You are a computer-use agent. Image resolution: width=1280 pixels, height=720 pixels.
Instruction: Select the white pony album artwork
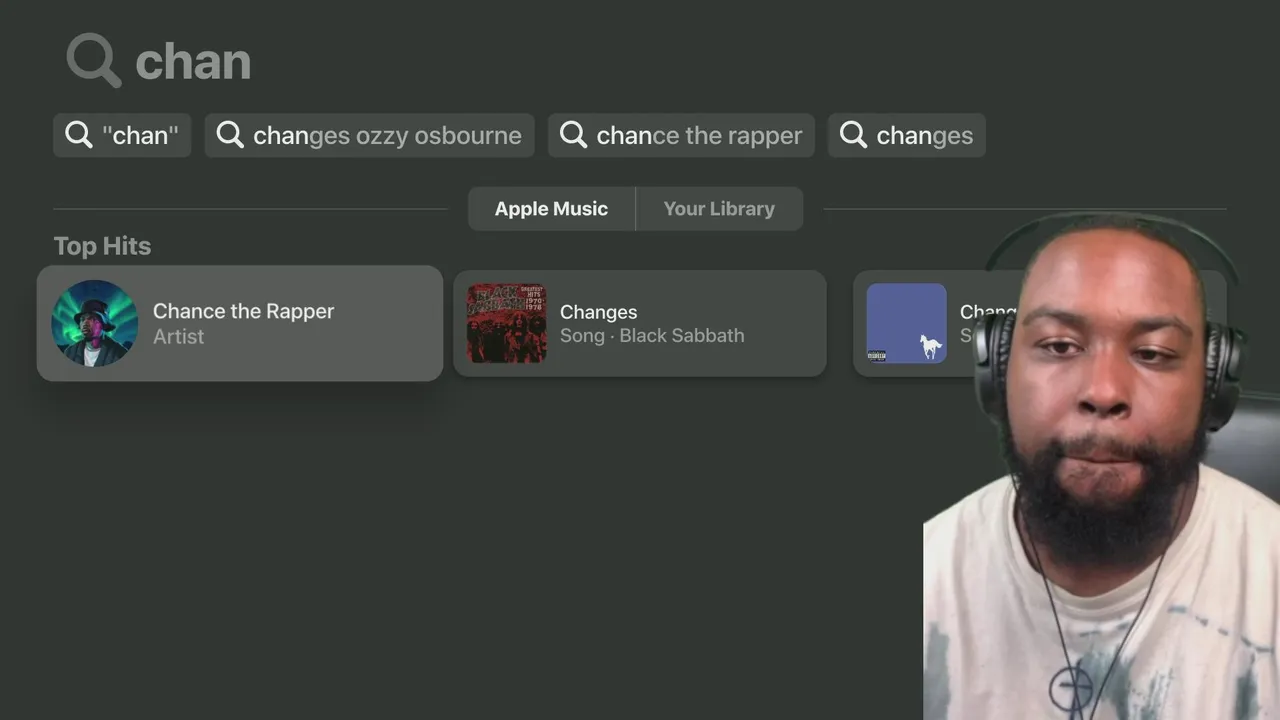point(906,323)
